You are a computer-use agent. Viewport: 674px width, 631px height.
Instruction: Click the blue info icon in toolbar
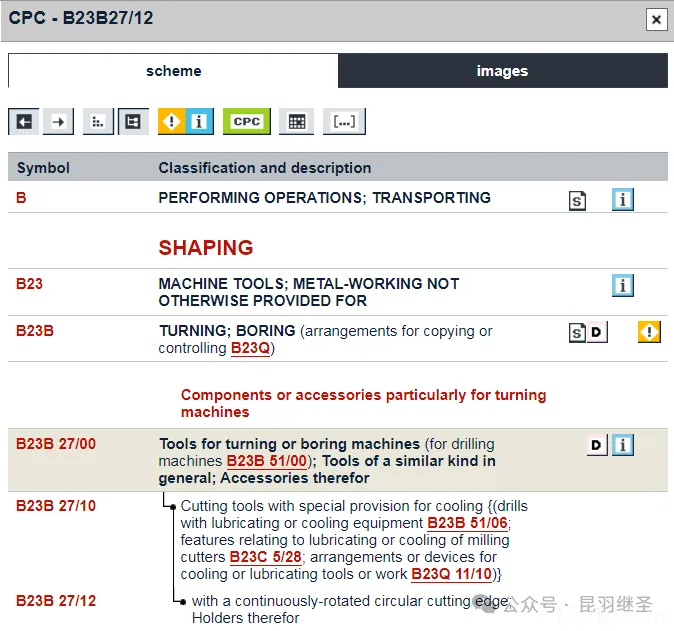click(199, 122)
